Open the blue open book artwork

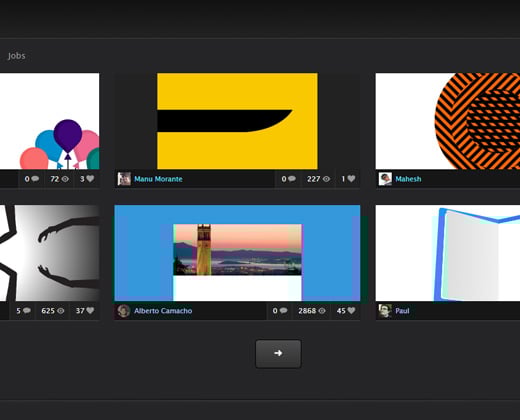coord(448,253)
